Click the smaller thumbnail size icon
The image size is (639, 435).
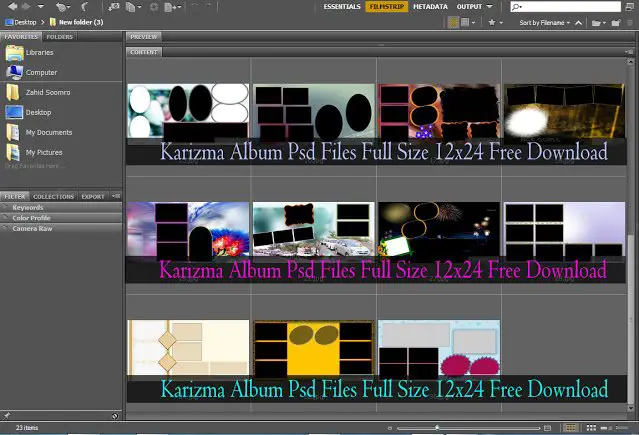(x=390, y=428)
